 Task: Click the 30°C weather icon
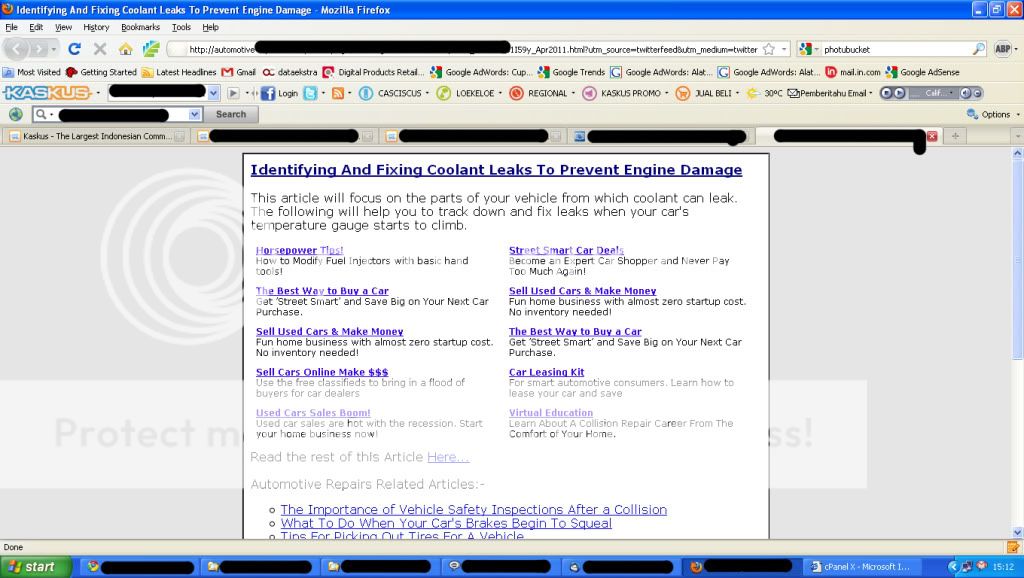pos(753,93)
